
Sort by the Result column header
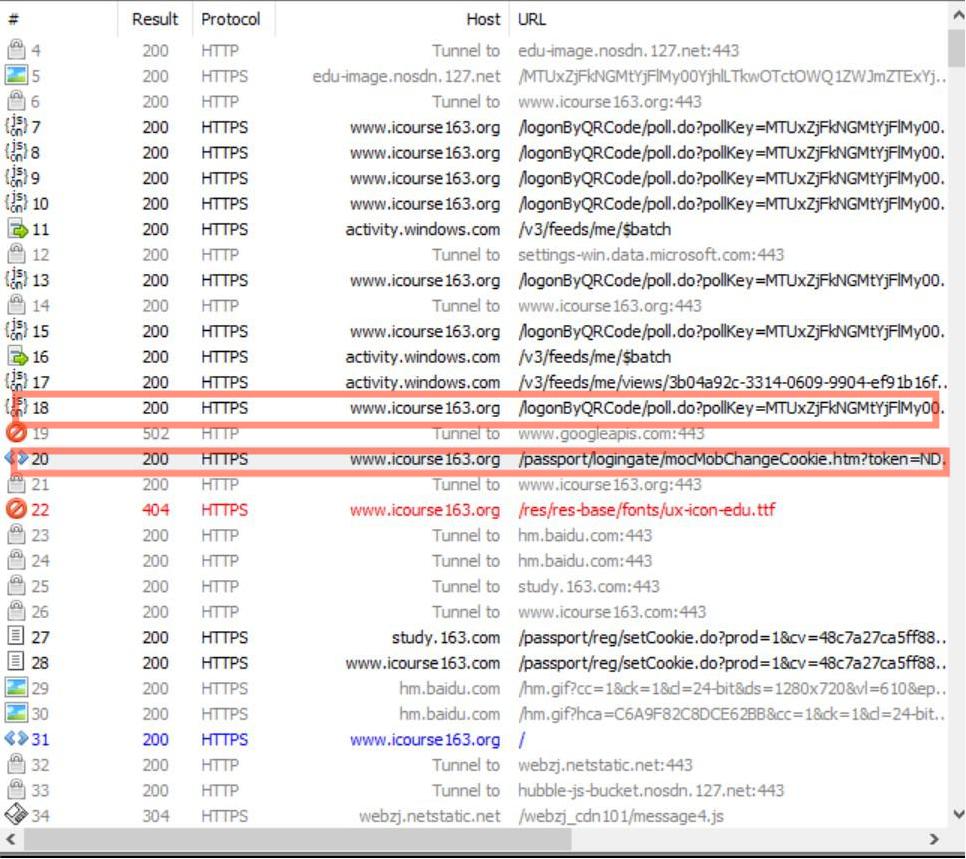point(155,19)
